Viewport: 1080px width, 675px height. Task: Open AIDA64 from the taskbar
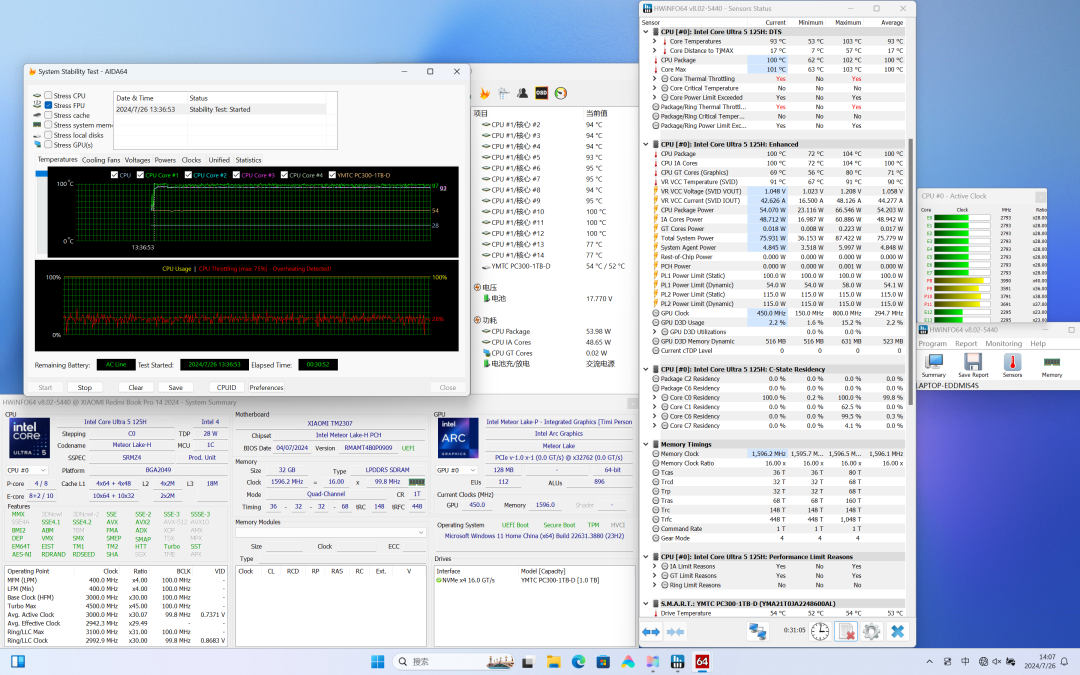pos(702,661)
